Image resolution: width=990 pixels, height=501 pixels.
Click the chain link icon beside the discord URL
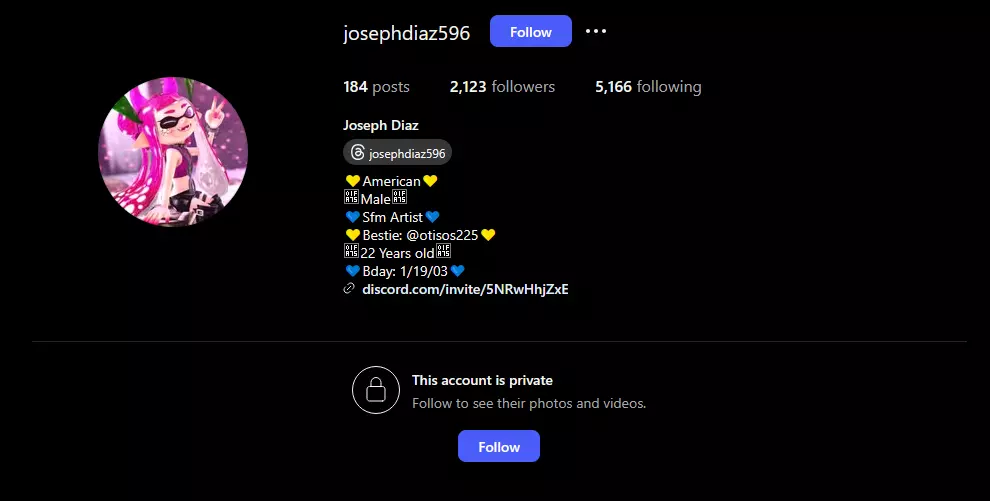[349, 289]
